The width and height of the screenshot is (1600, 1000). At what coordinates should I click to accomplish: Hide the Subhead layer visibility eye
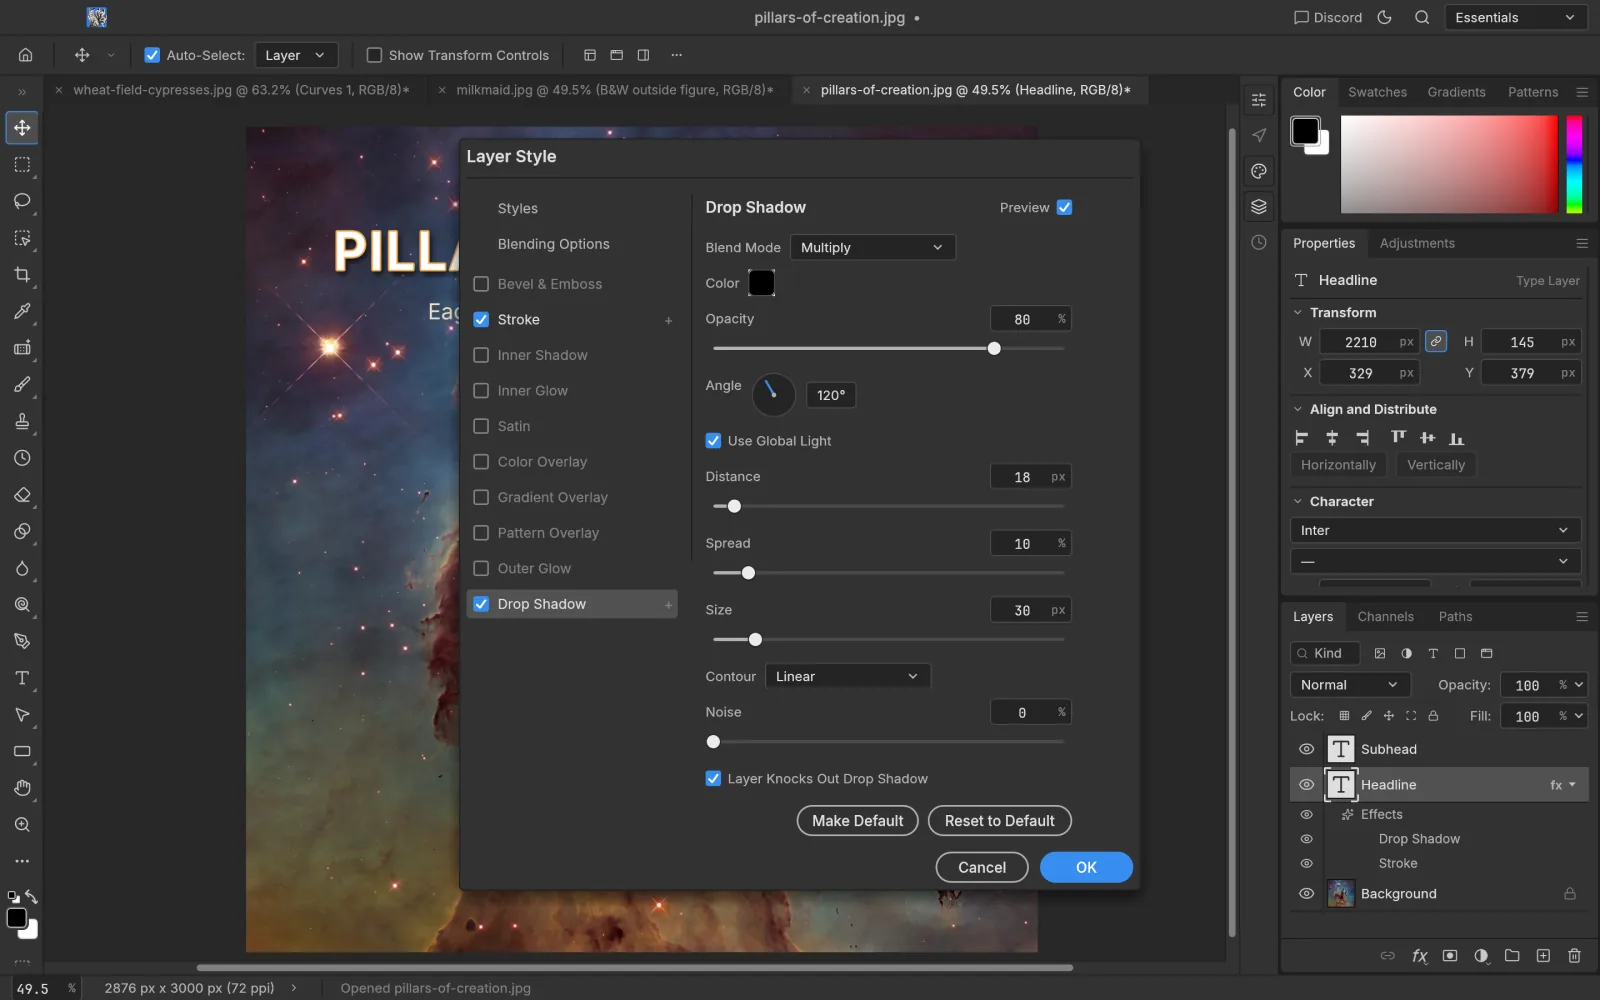[x=1306, y=749]
